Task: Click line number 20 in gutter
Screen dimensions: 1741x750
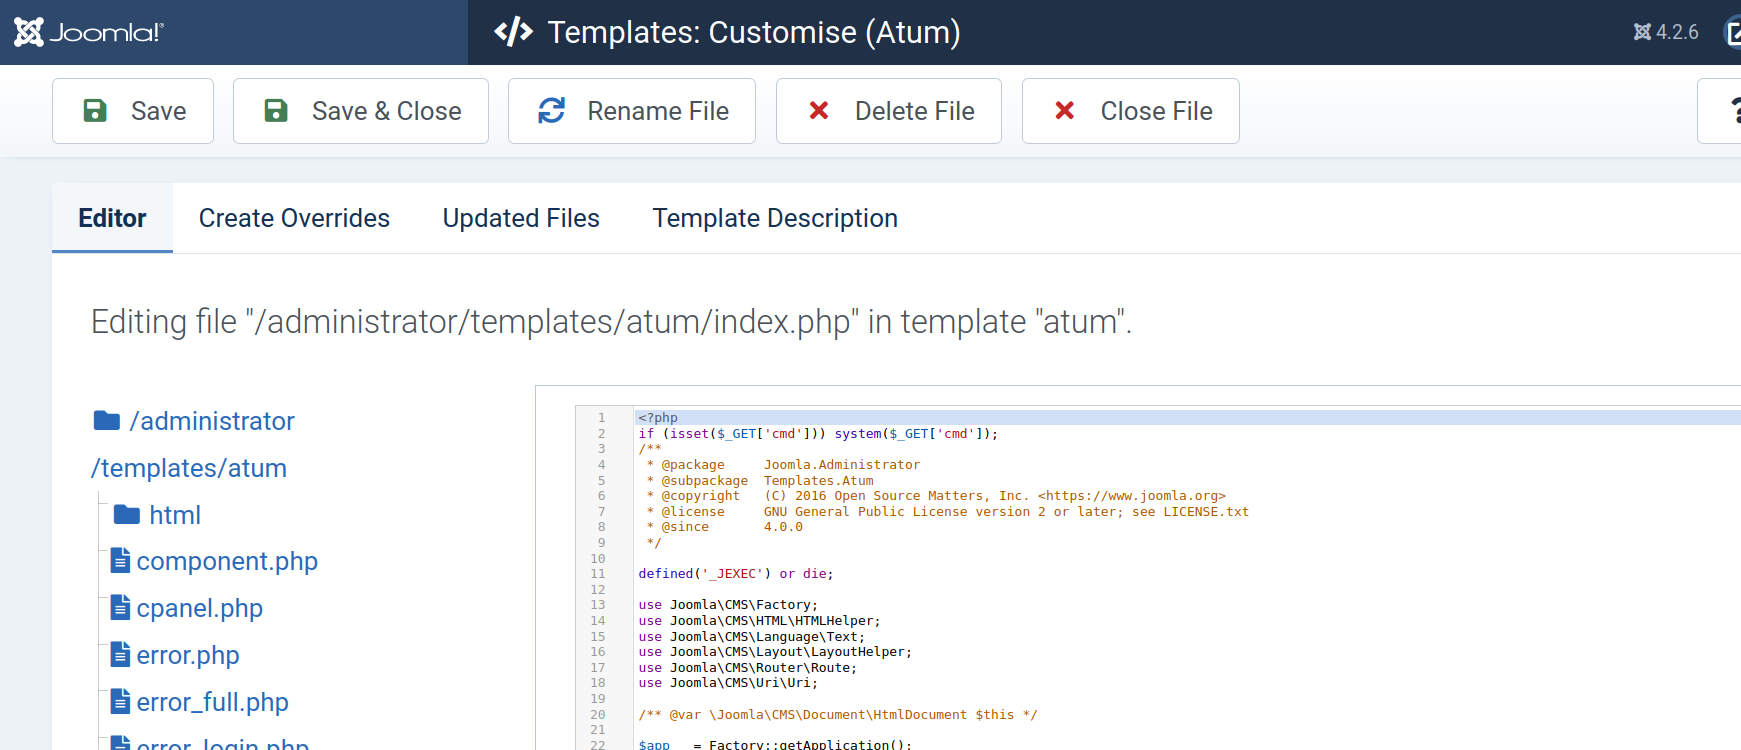Action: 598,715
